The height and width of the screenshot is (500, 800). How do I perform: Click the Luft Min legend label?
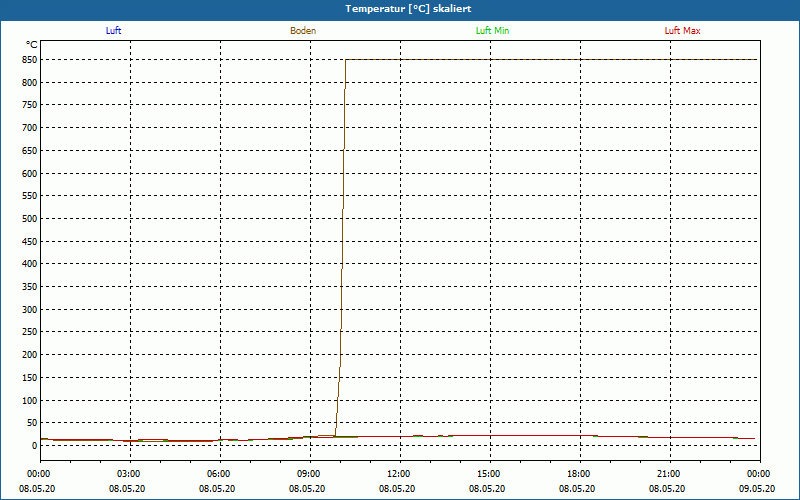[x=492, y=31]
